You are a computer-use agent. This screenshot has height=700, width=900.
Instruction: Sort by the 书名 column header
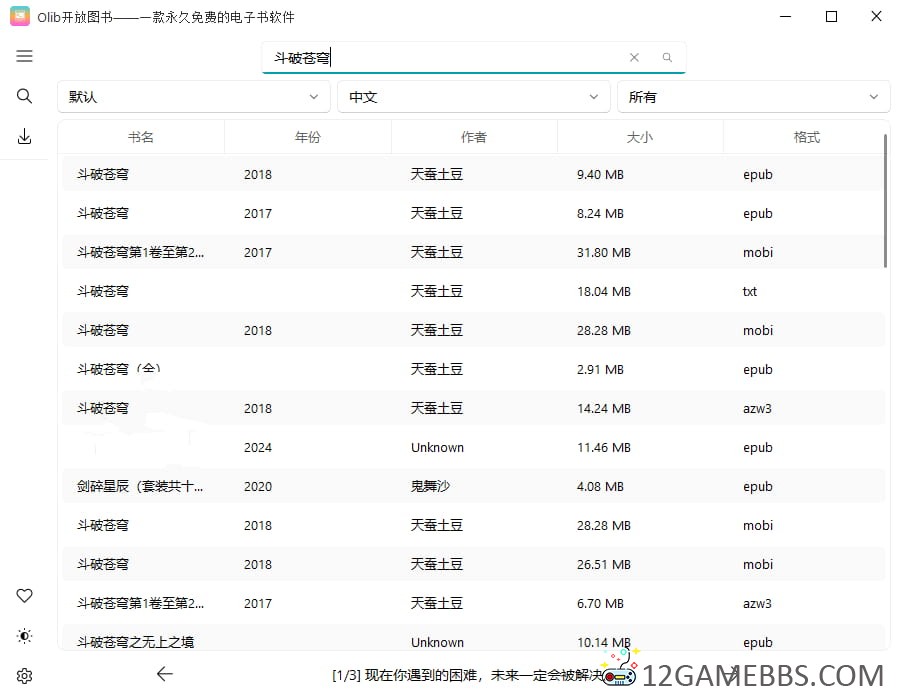[141, 137]
